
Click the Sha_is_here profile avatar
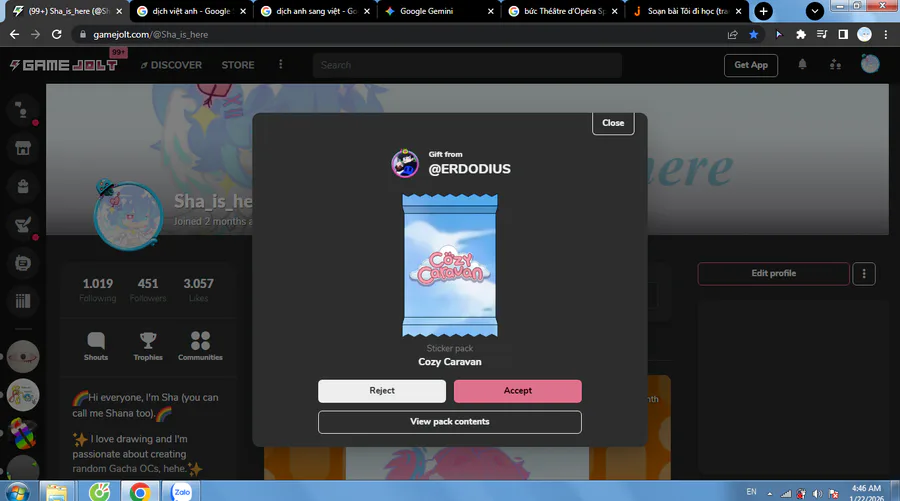pos(127,216)
